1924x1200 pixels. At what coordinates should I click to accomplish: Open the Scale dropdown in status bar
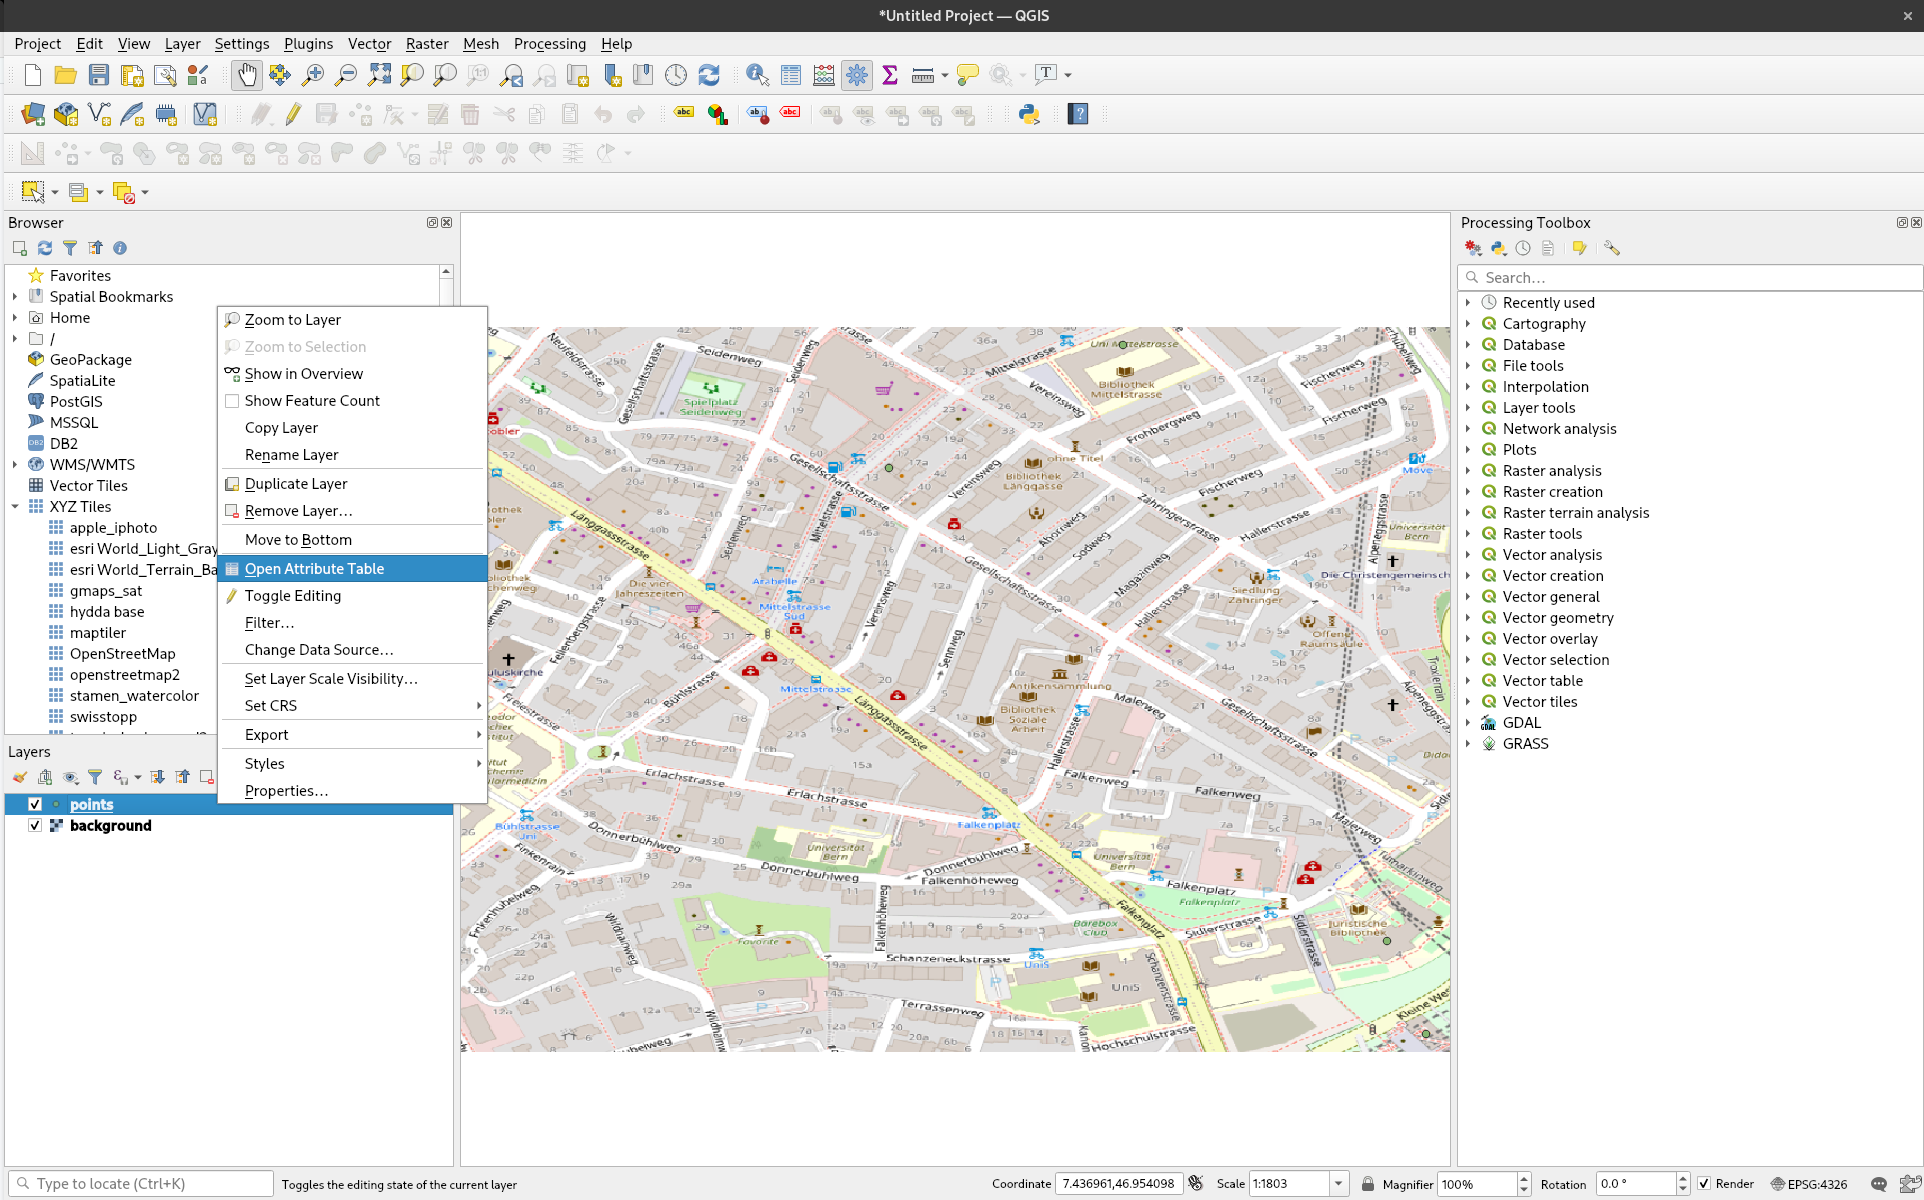1338,1184
